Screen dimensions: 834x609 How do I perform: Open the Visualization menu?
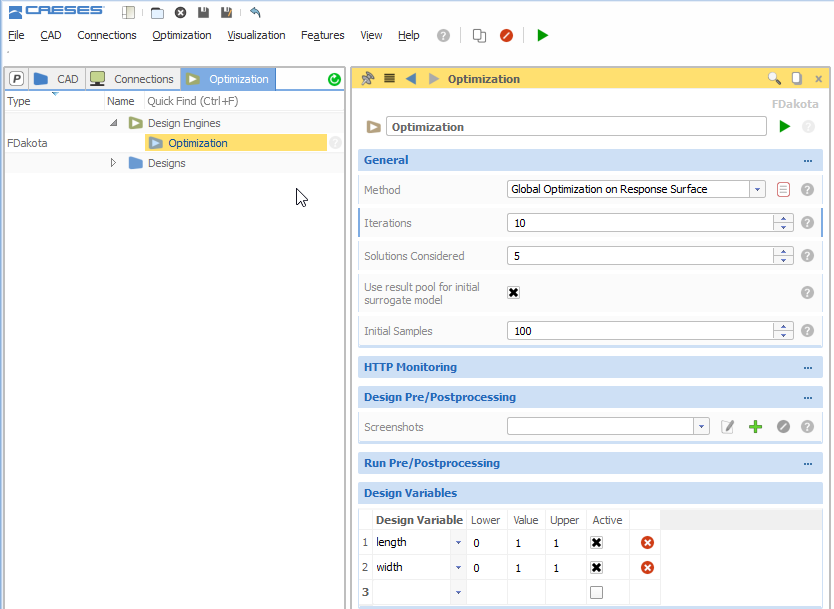(x=256, y=35)
